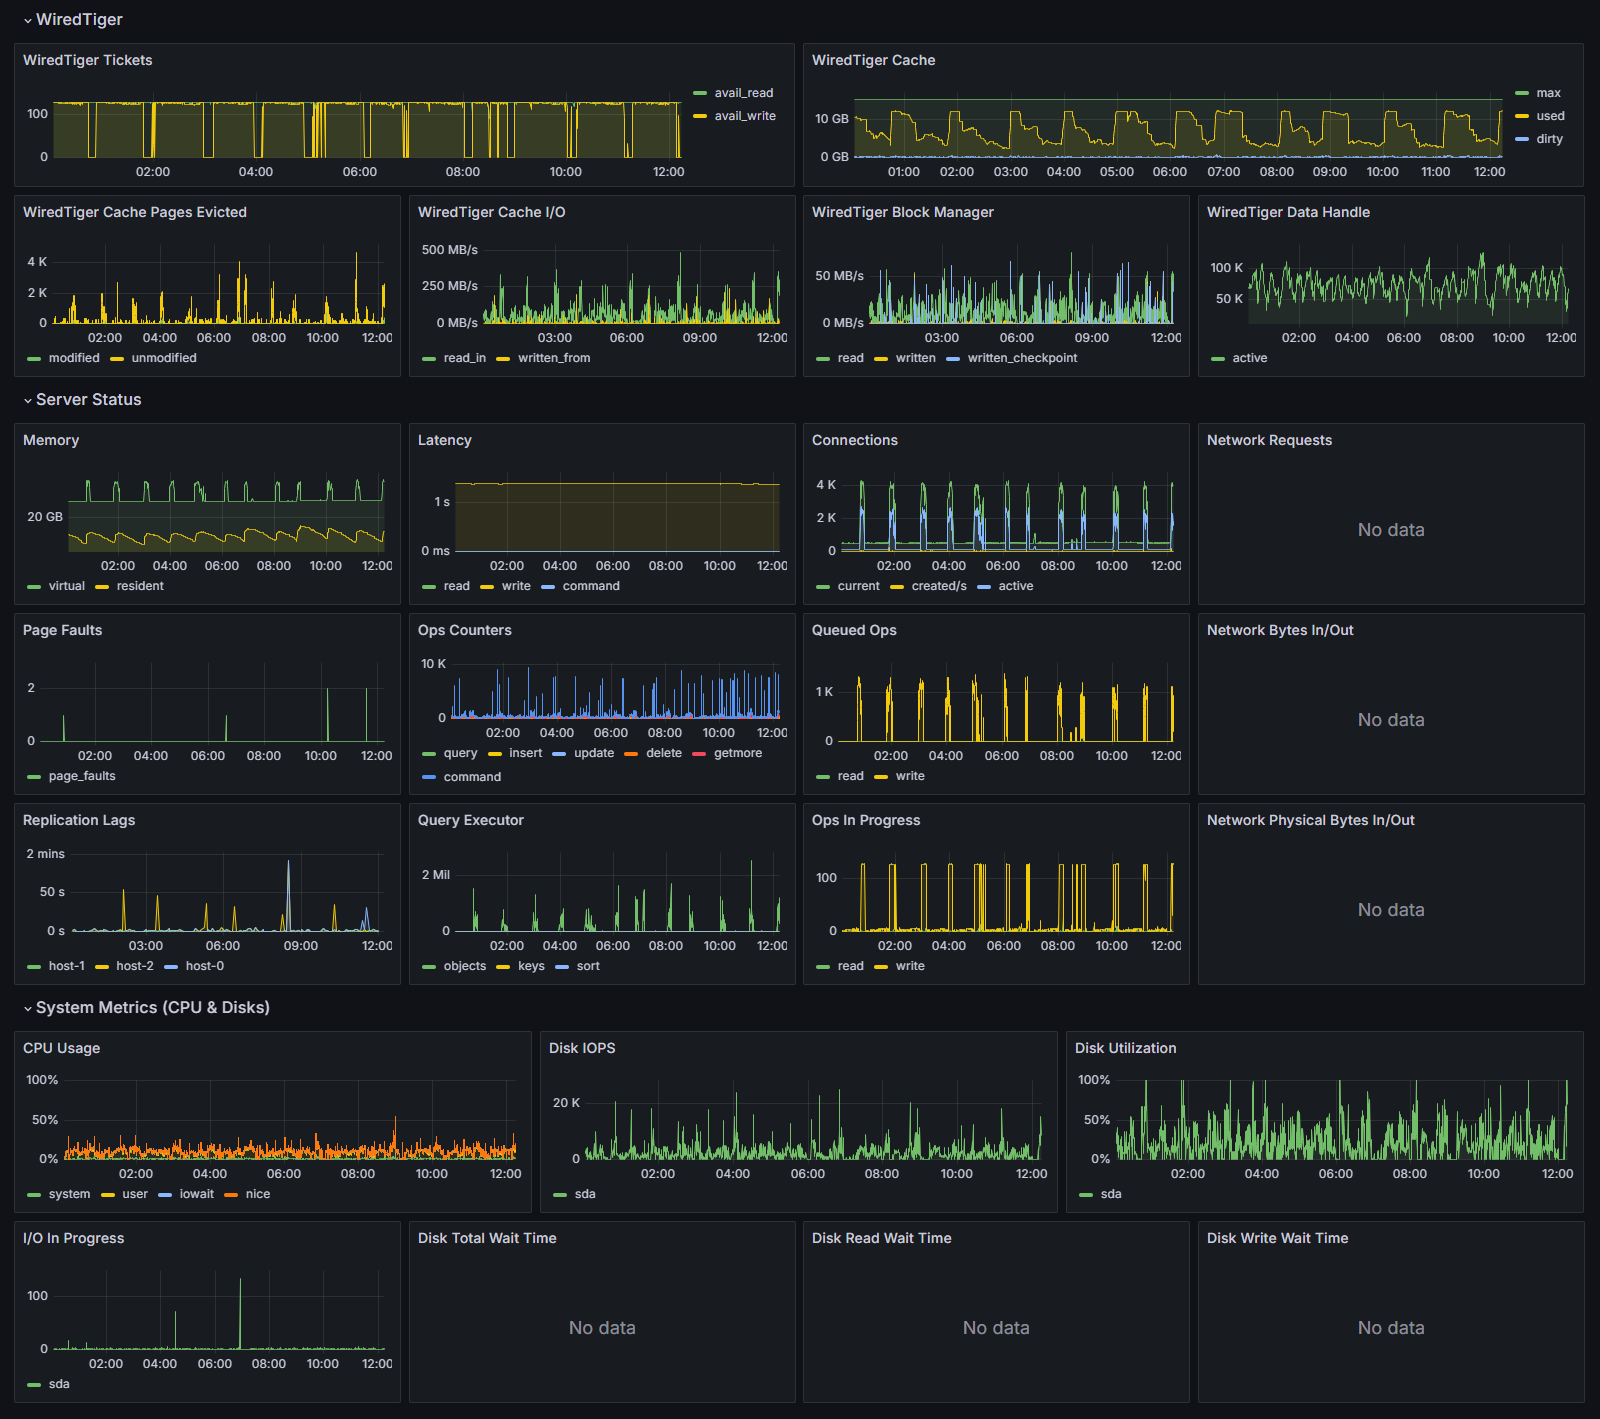Toggle avail_read series in WiredTiger Tickets legend
This screenshot has width=1600, height=1419.
743,93
